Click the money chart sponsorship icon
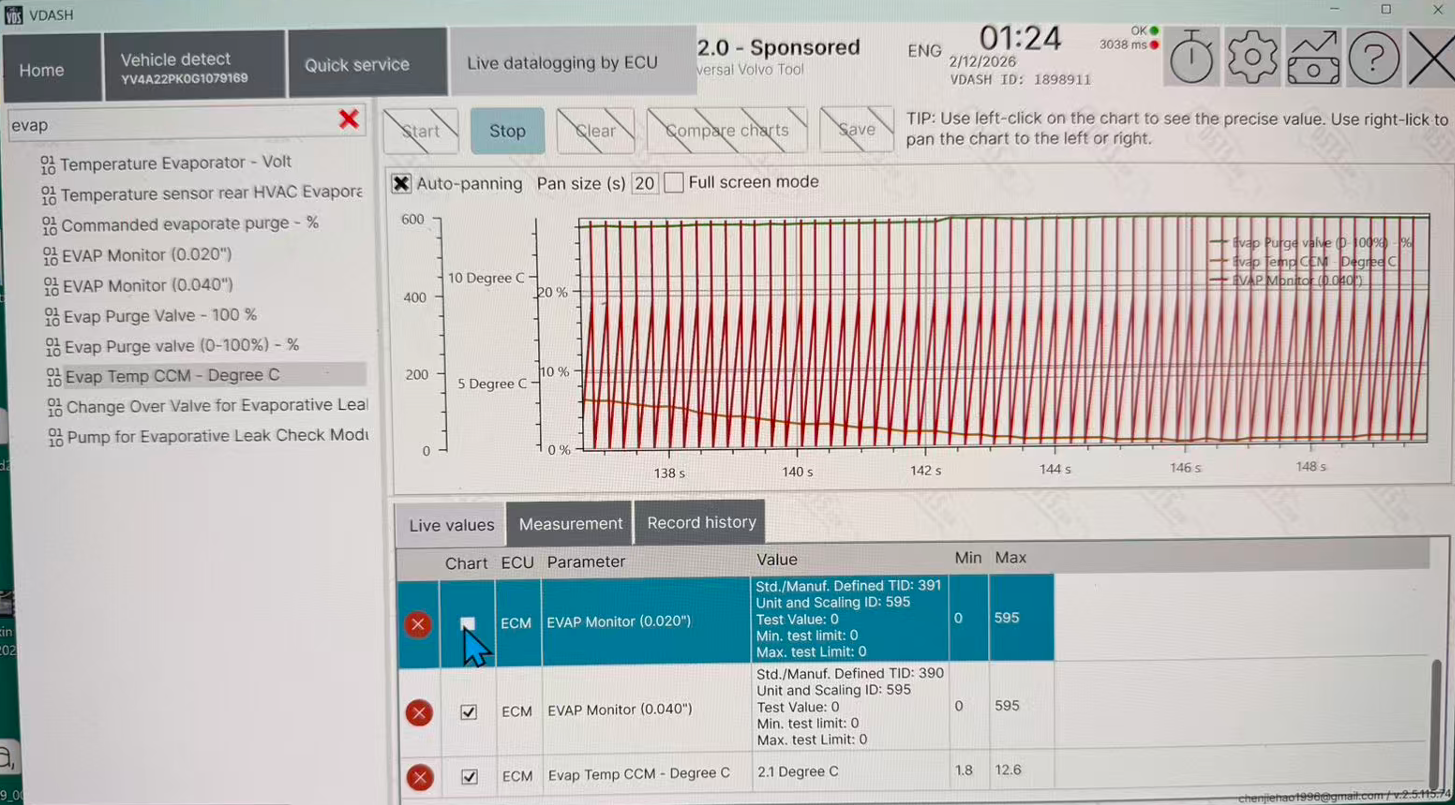This screenshot has height=805, width=1455. [1313, 59]
